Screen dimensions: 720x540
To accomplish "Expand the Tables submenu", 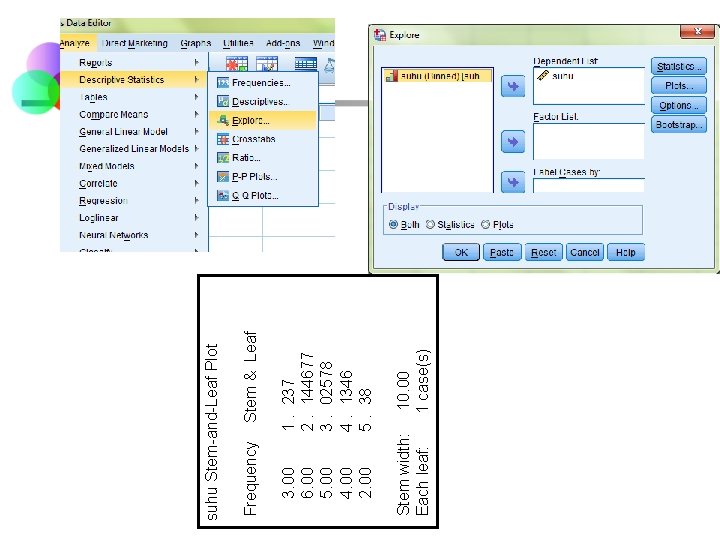I will pos(134,97).
